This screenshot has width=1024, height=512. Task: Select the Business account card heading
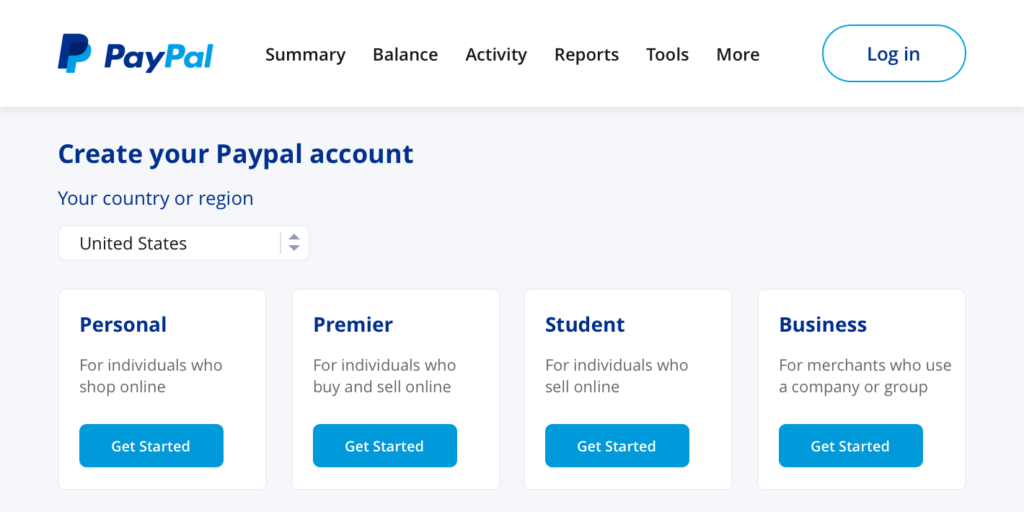tap(823, 324)
